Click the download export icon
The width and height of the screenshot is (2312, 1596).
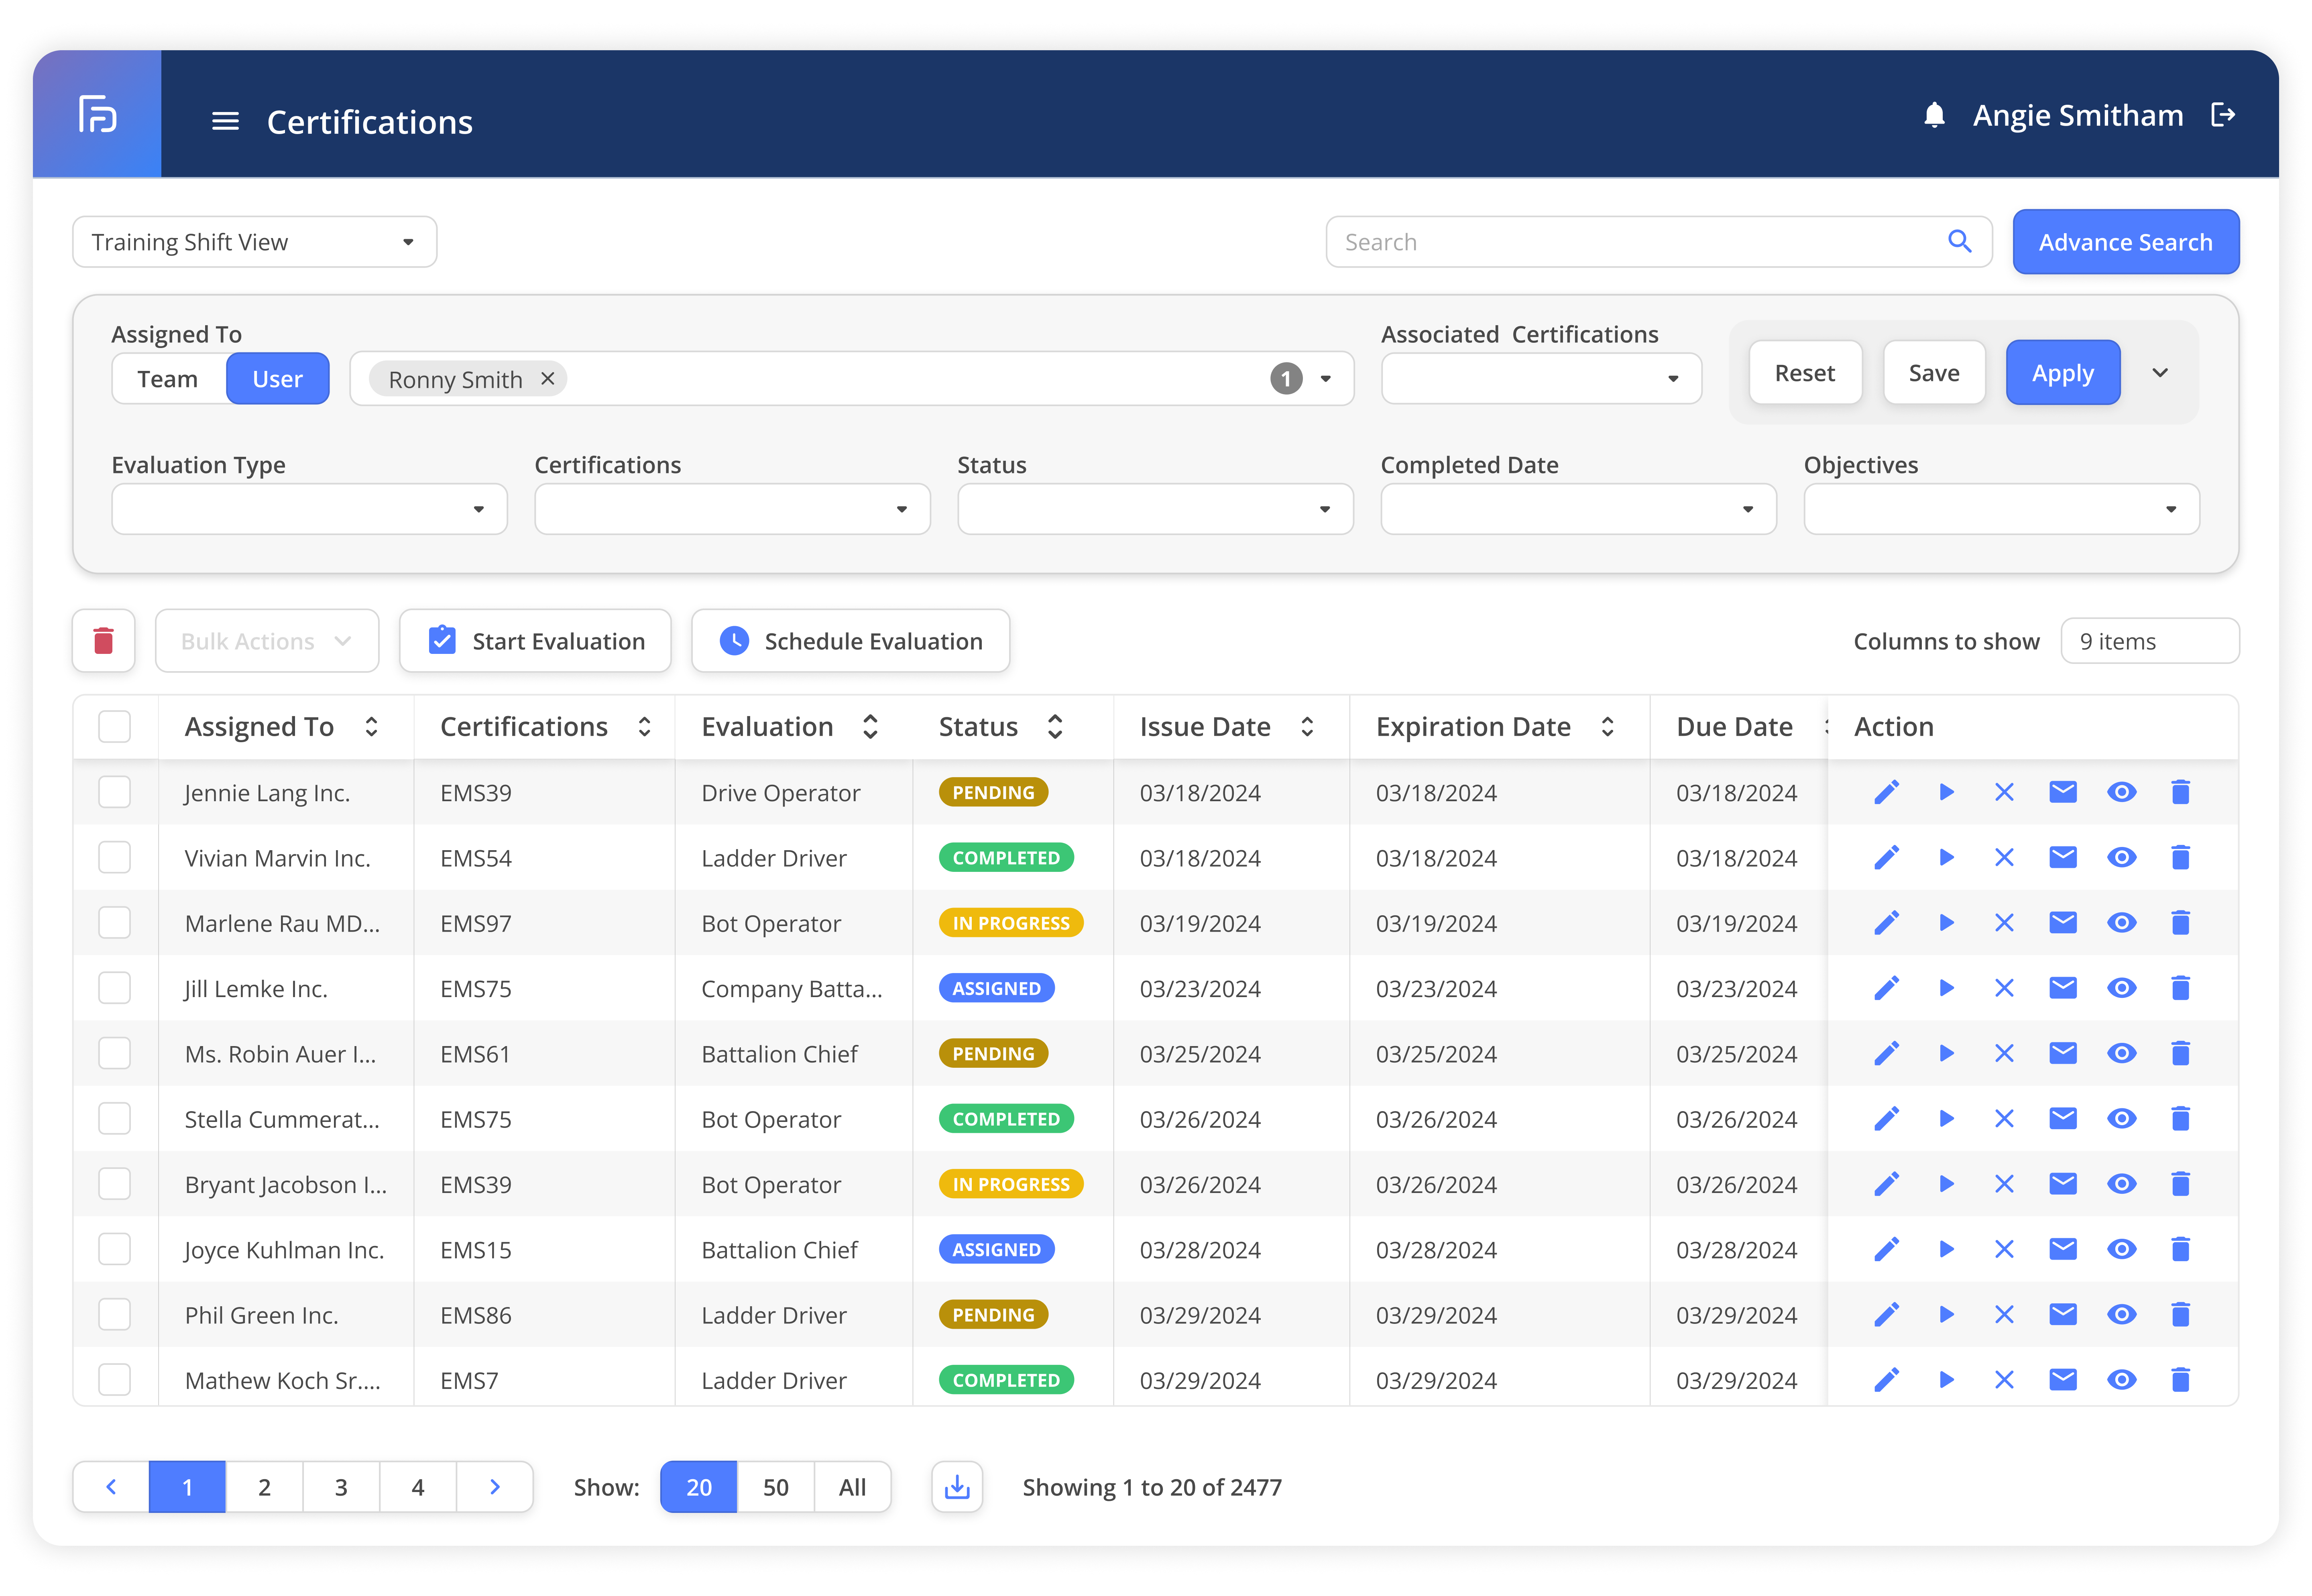coord(957,1487)
